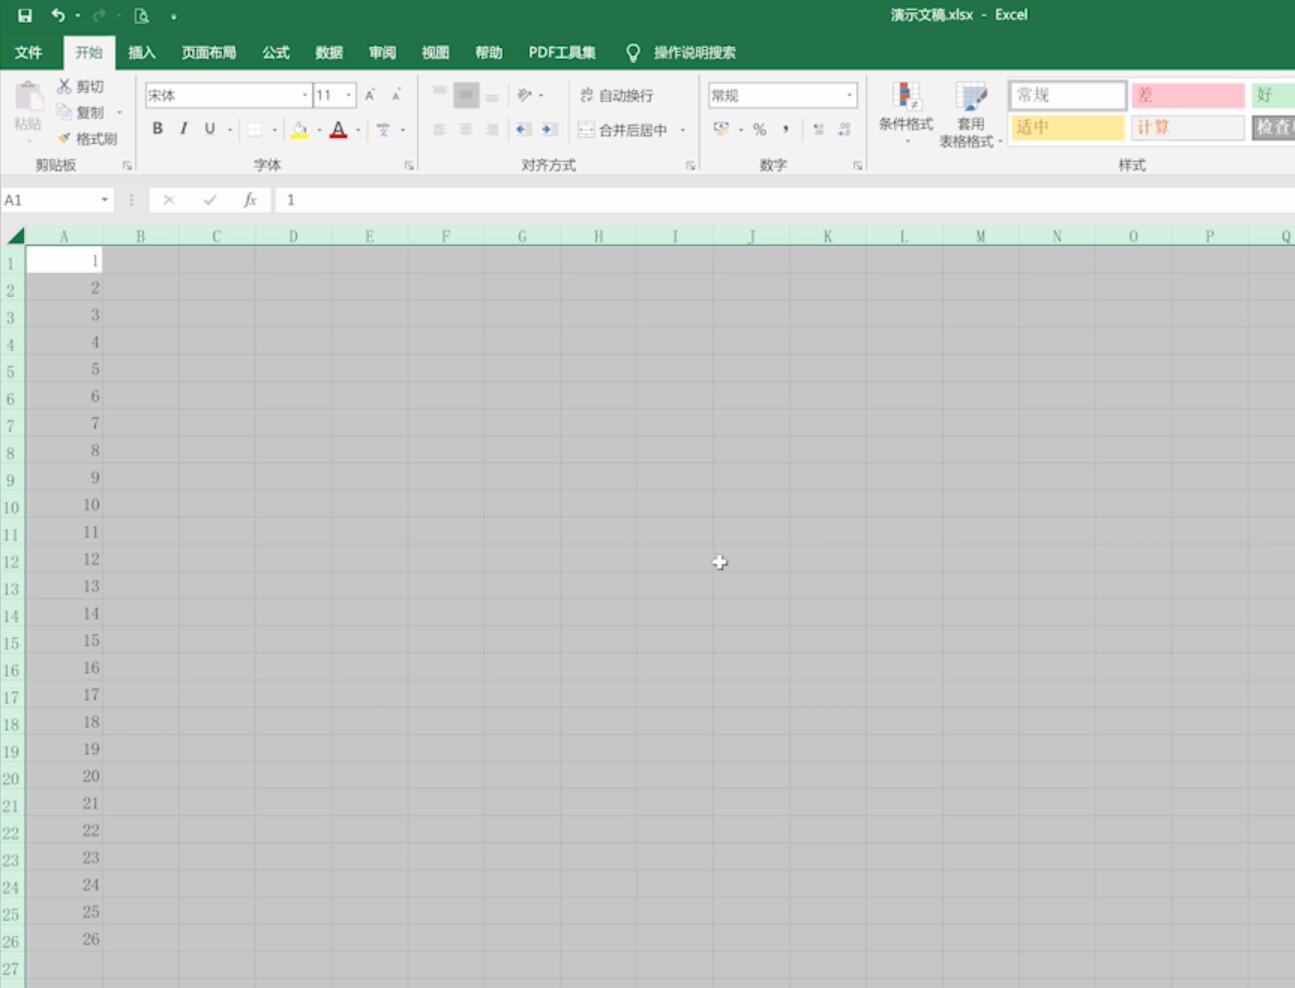Screen dimensions: 1295x988
Task: Click Merge & Center (合并后居中) button
Action: (x=623, y=129)
